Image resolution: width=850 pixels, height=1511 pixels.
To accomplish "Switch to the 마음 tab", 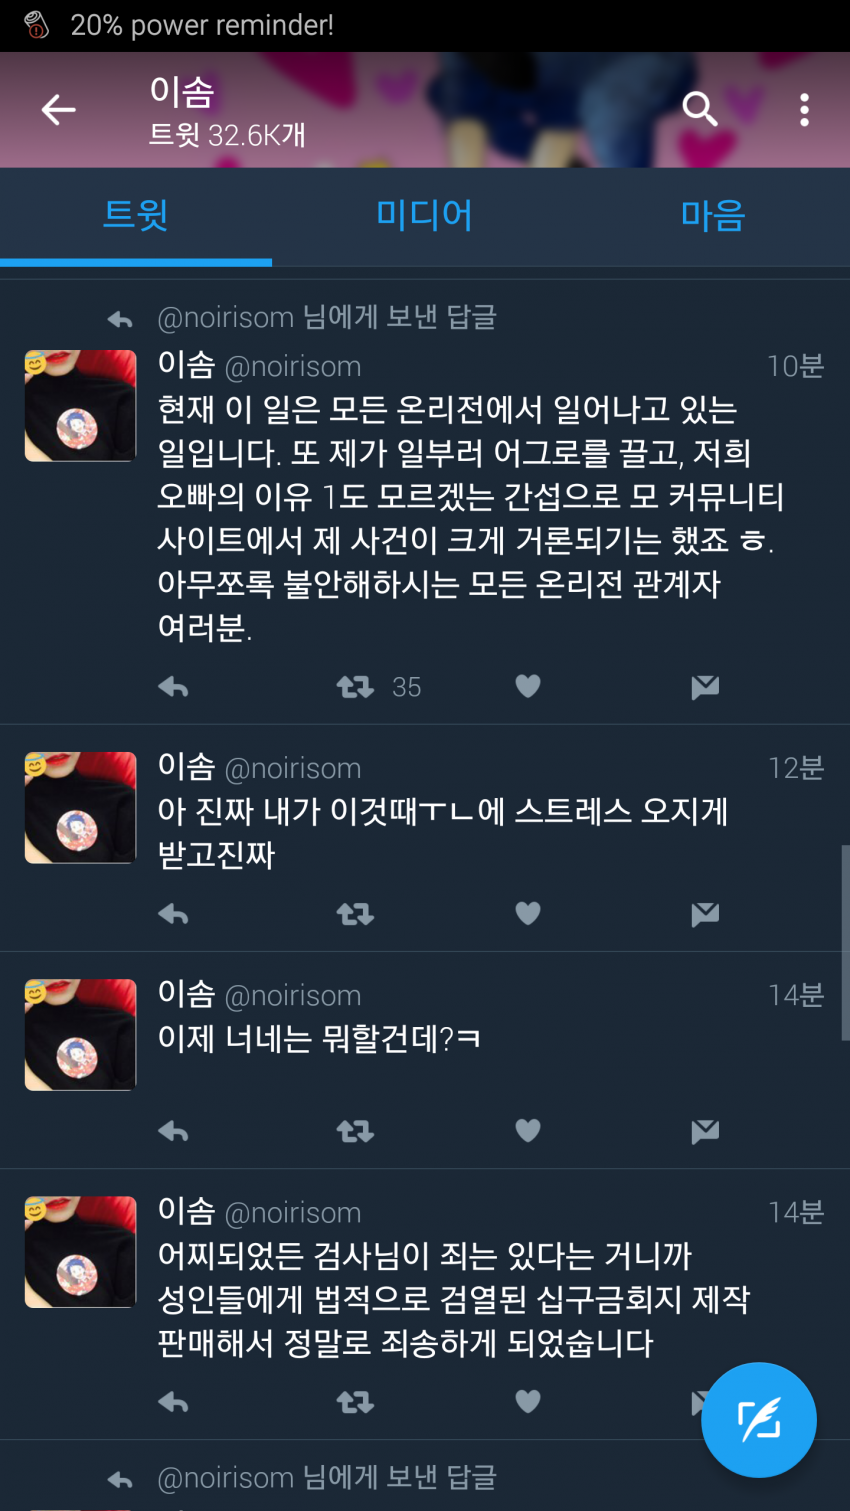I will point(713,215).
